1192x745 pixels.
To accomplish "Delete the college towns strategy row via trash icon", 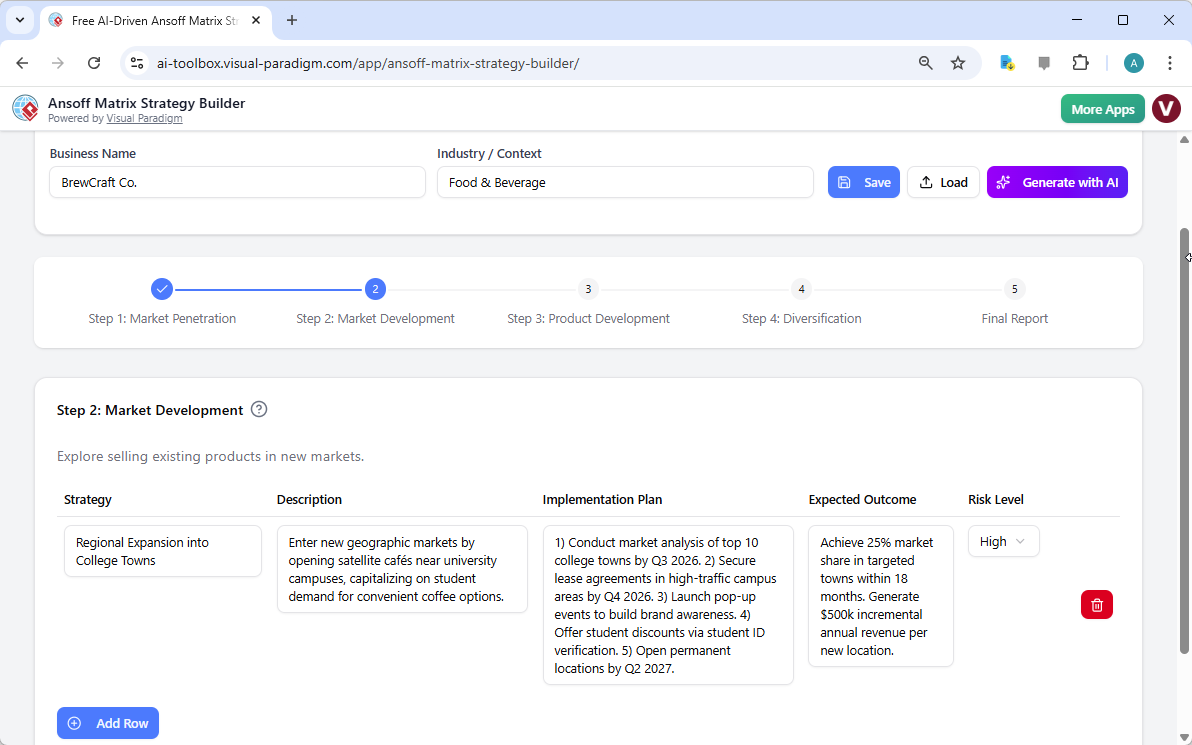I will tap(1096, 604).
